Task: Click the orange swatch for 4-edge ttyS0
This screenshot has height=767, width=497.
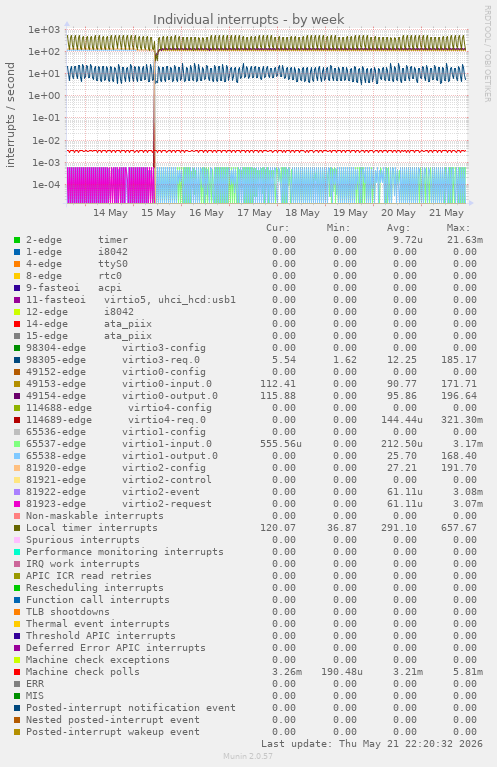Action: point(17,264)
